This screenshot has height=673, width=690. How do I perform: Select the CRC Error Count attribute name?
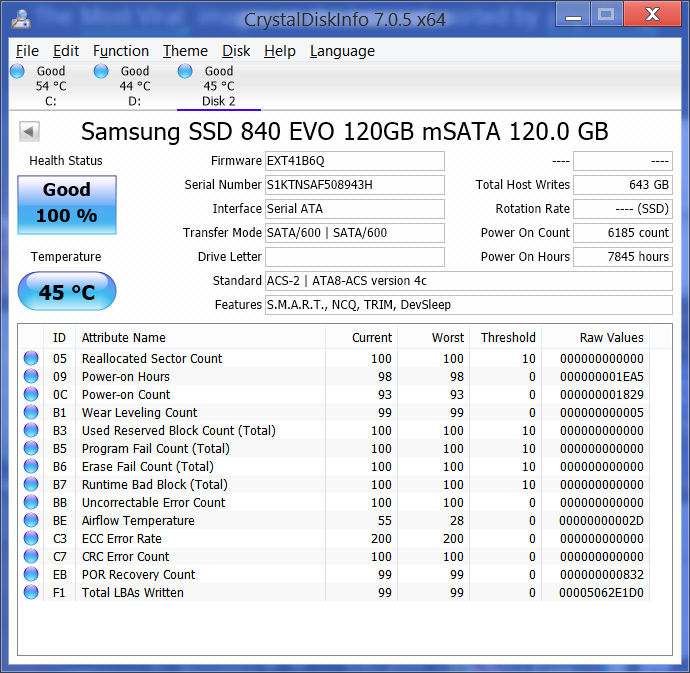(x=125, y=557)
